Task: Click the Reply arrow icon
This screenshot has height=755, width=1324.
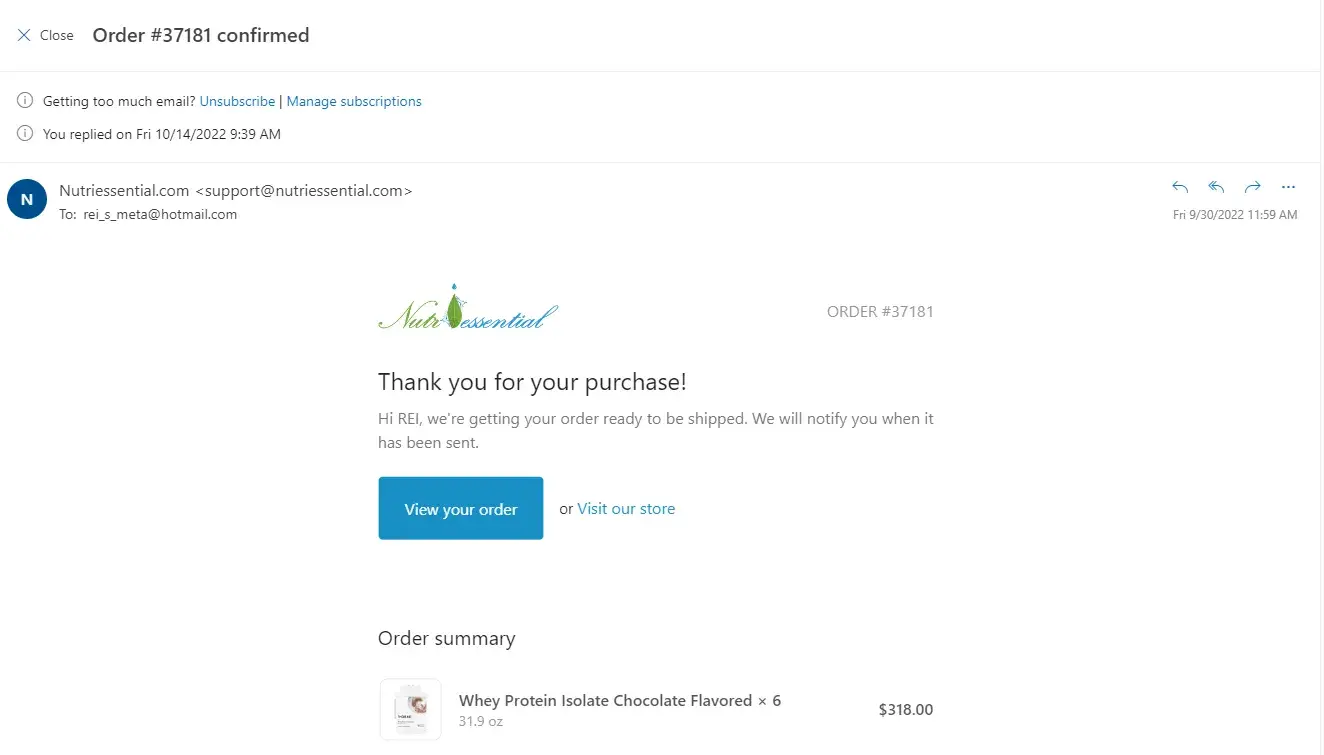Action: [1180, 187]
